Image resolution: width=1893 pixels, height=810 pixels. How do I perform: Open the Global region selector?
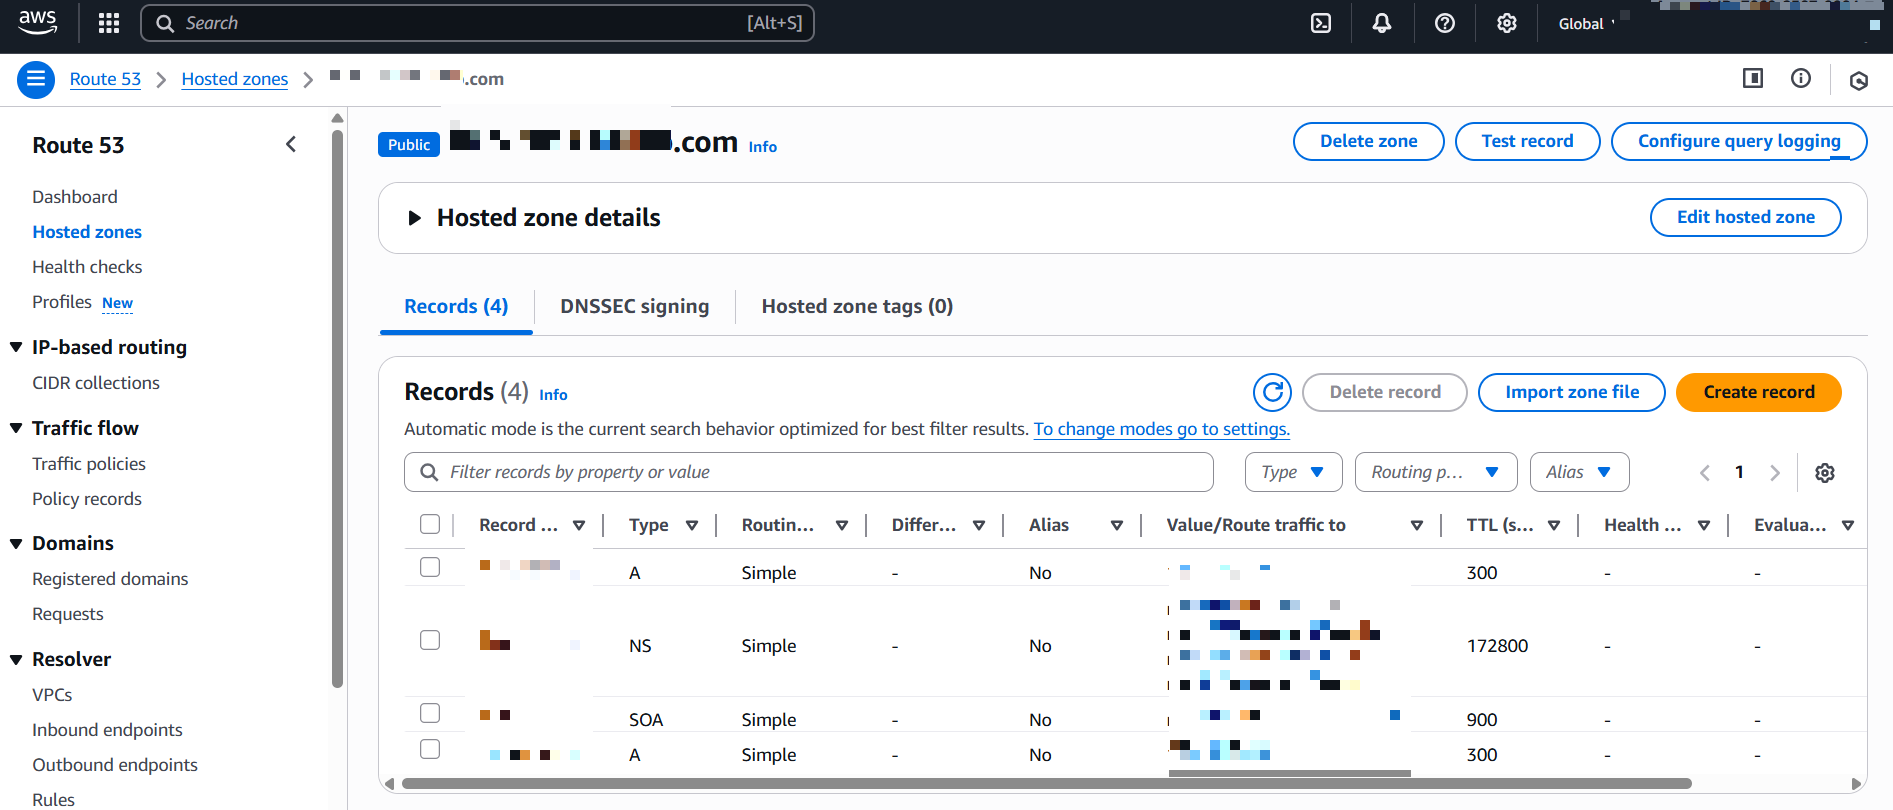tap(1587, 24)
